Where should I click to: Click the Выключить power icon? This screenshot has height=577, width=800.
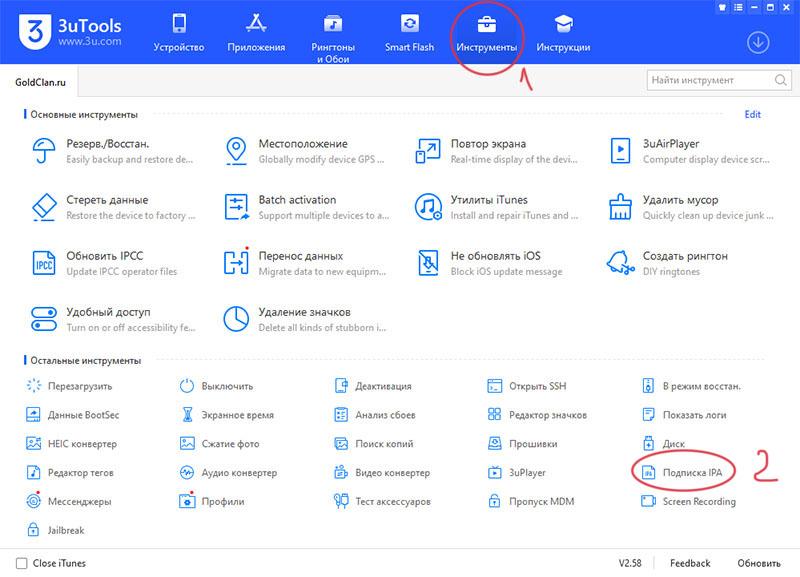187,386
